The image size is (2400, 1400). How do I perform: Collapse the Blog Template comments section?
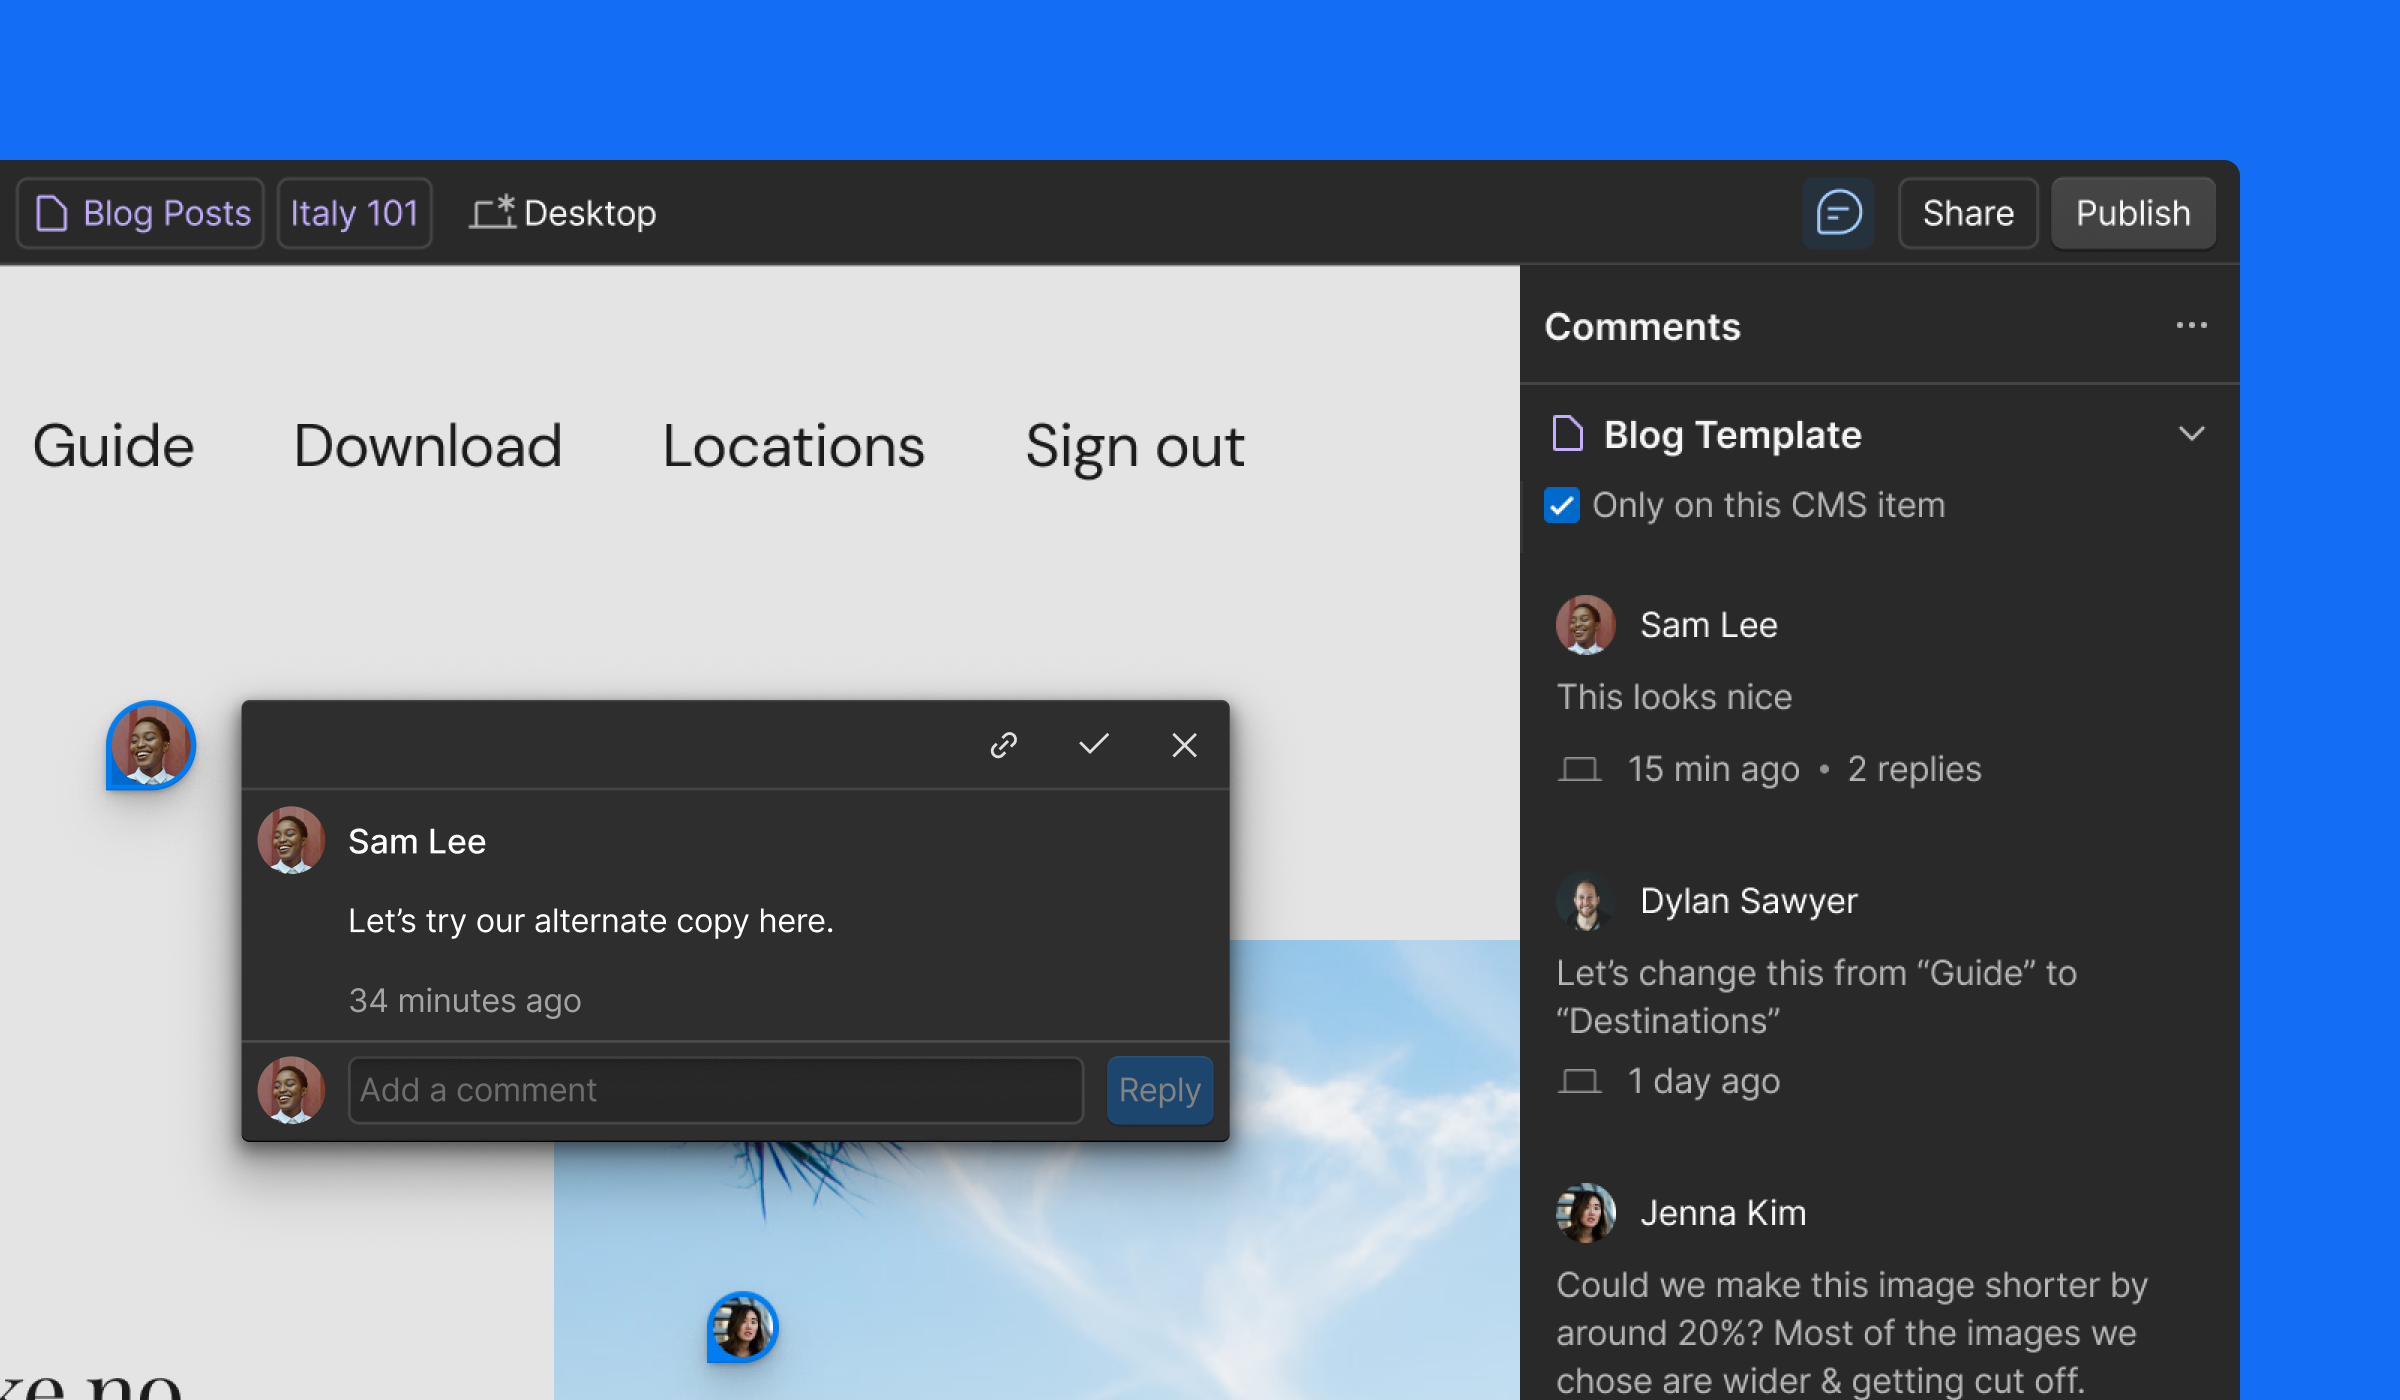(2191, 434)
